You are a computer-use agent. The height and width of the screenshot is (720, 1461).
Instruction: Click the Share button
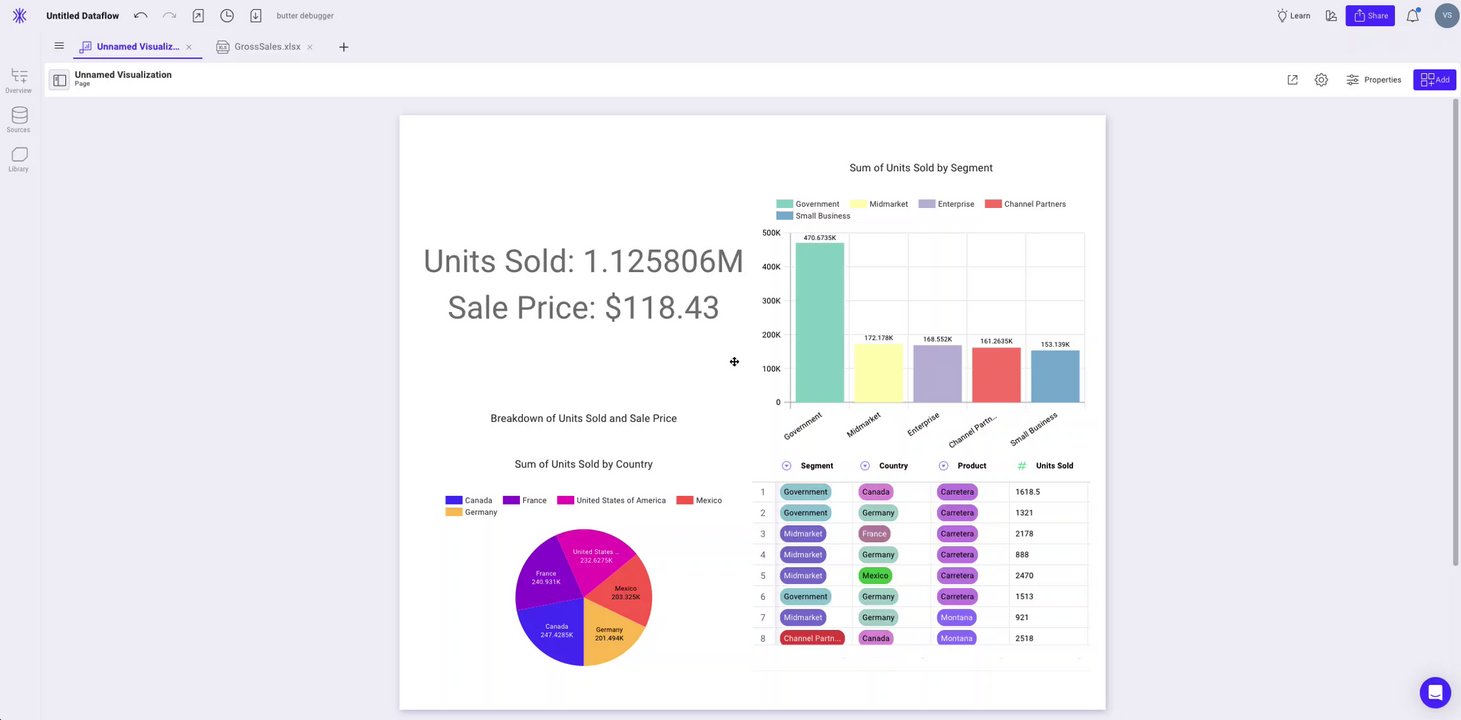[x=1370, y=16]
